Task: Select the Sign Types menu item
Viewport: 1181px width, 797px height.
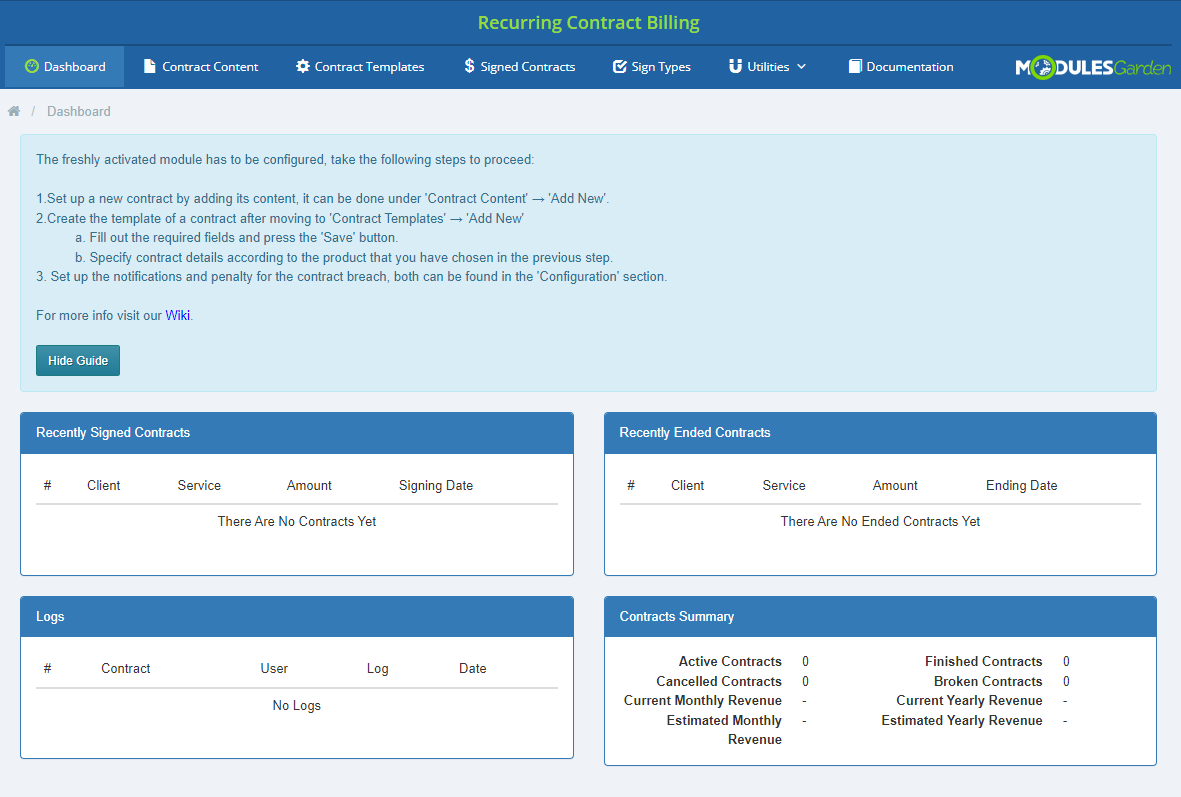Action: point(652,66)
